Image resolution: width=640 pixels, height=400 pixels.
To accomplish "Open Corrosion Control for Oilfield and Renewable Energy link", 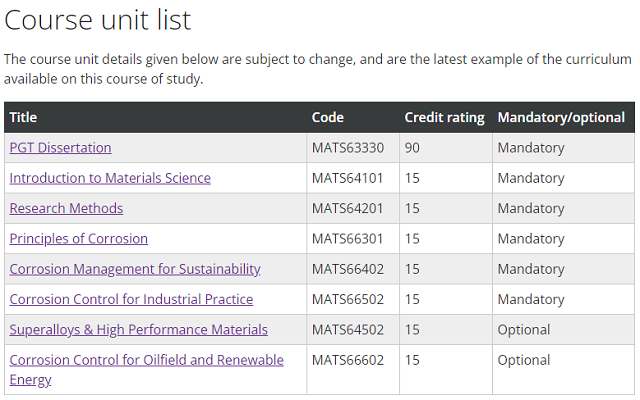I will click(147, 370).
